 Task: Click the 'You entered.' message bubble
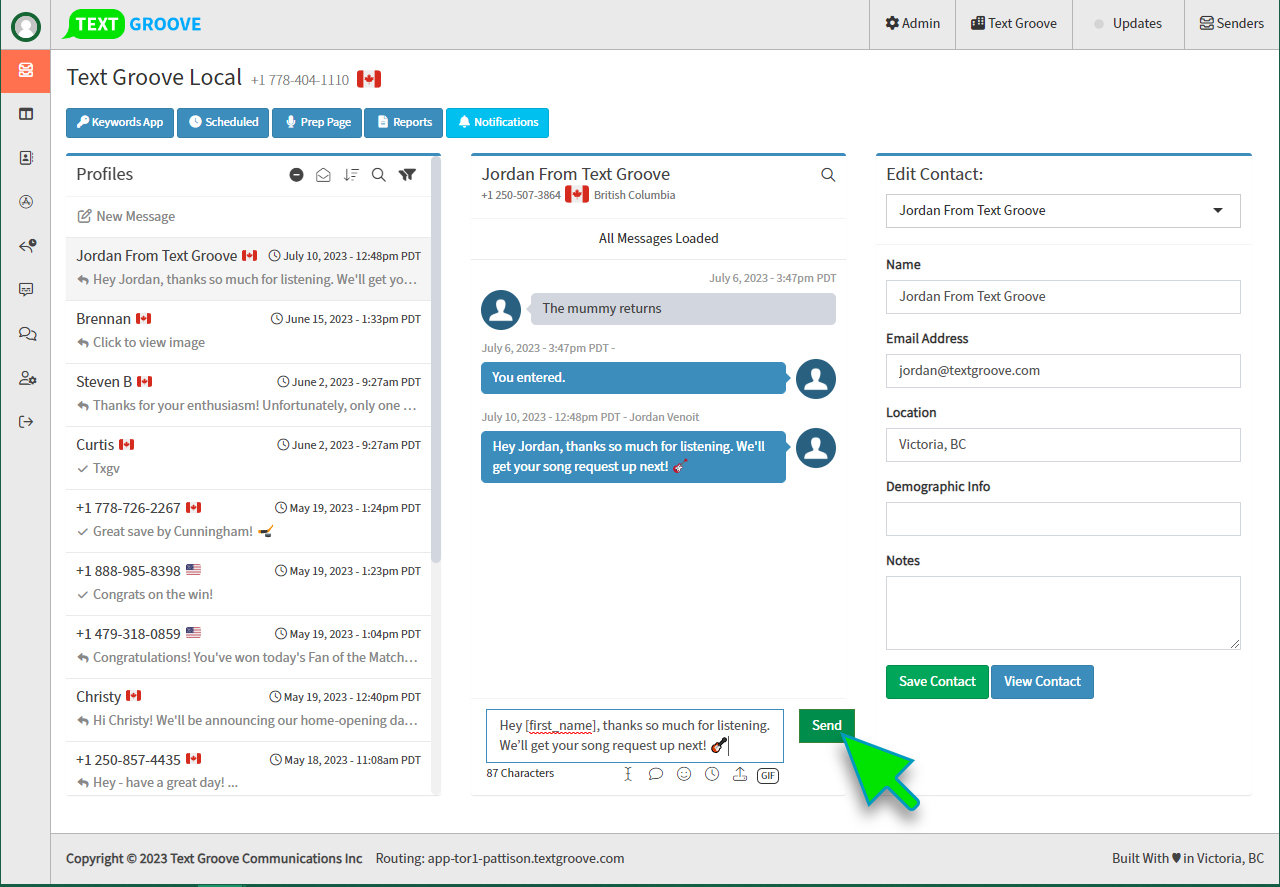click(633, 378)
